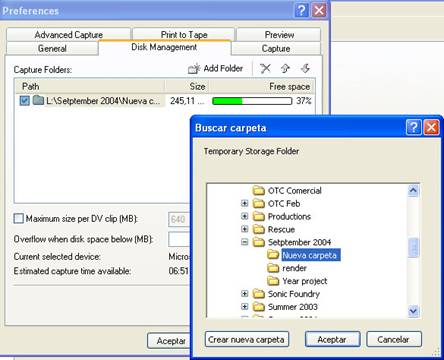Select the Nueva carpeta folder

[311, 255]
